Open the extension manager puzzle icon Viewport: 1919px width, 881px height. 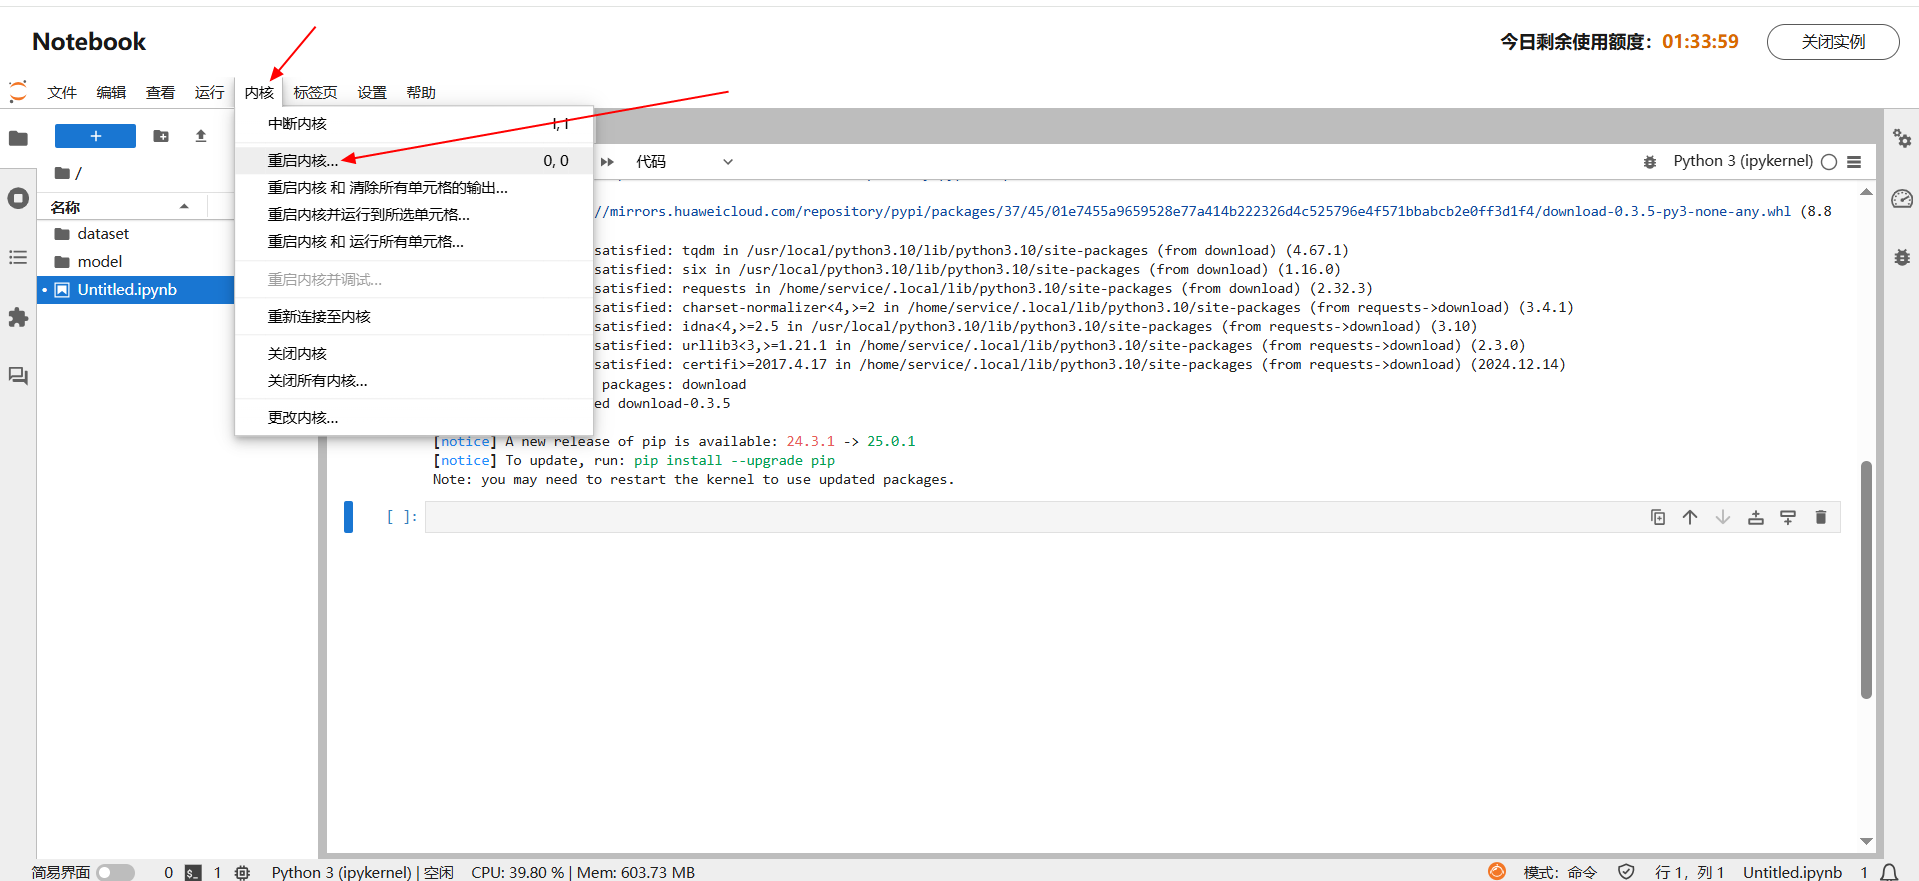18,317
